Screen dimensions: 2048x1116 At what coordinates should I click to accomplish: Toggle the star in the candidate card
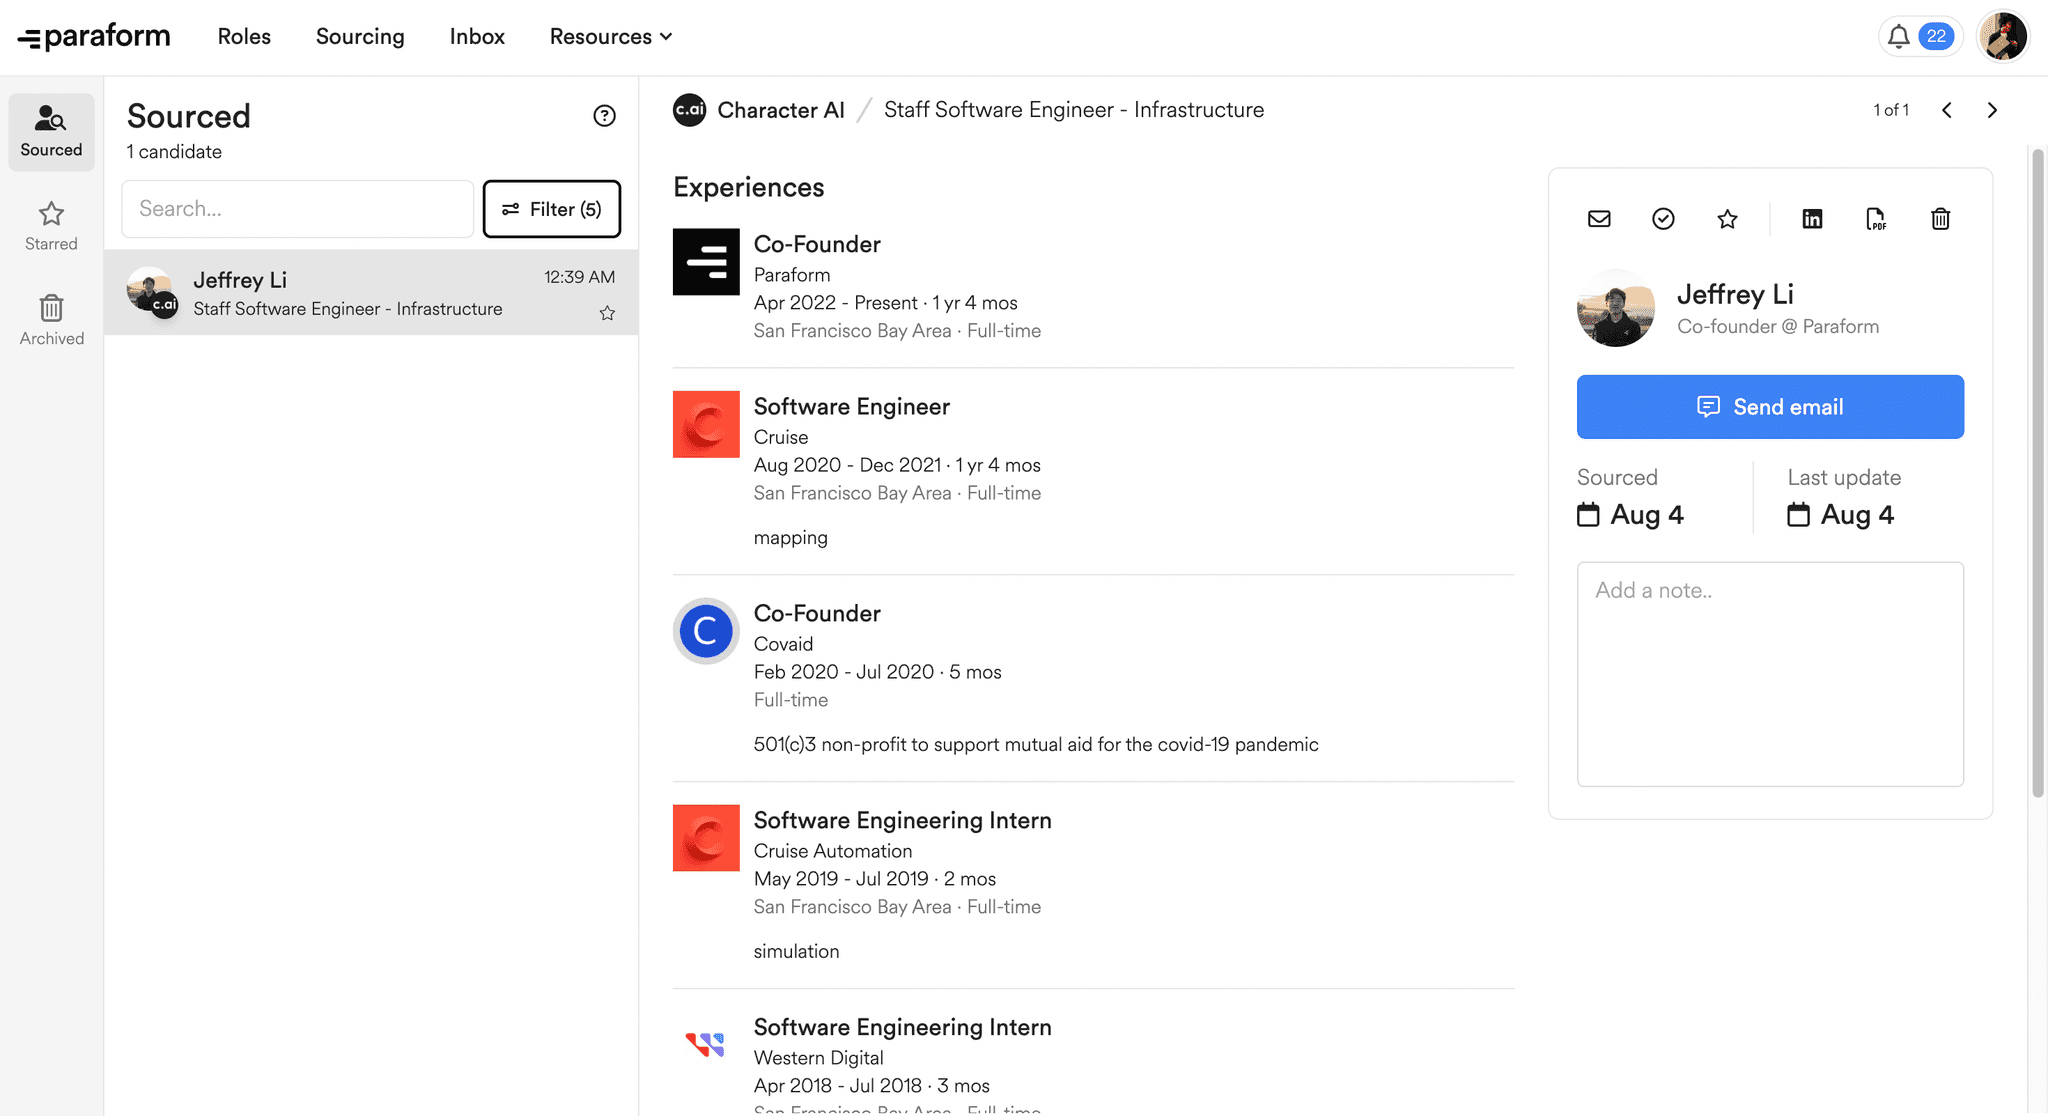click(1727, 219)
